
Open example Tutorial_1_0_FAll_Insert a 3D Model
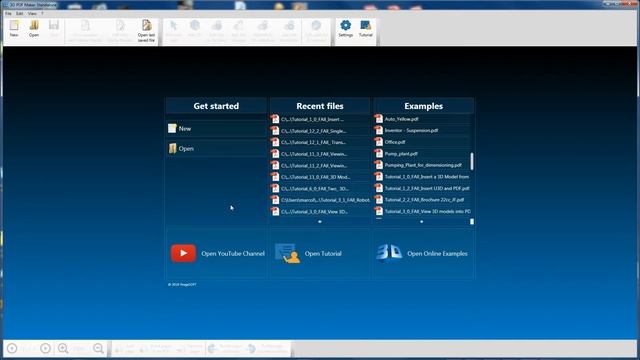pyautogui.click(x=422, y=177)
